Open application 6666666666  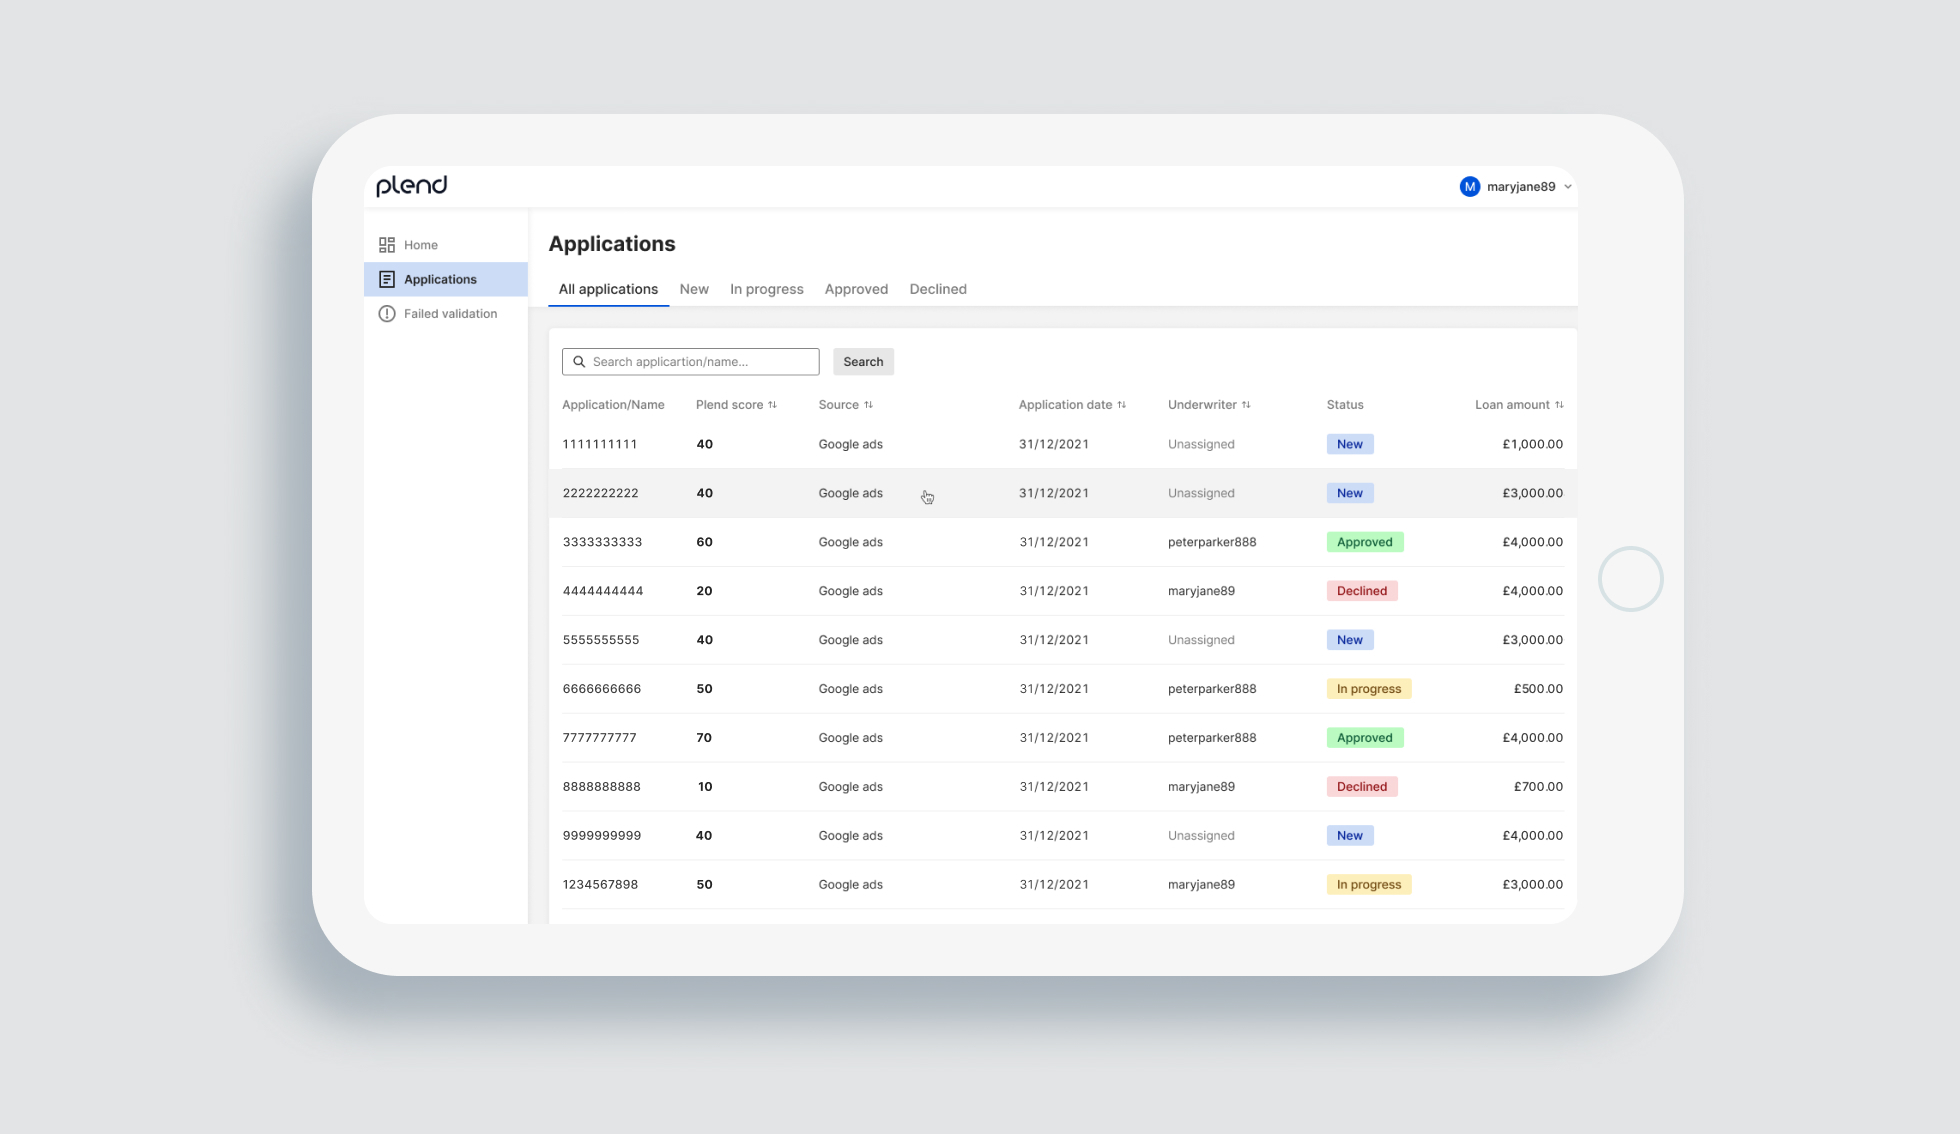pyautogui.click(x=602, y=689)
